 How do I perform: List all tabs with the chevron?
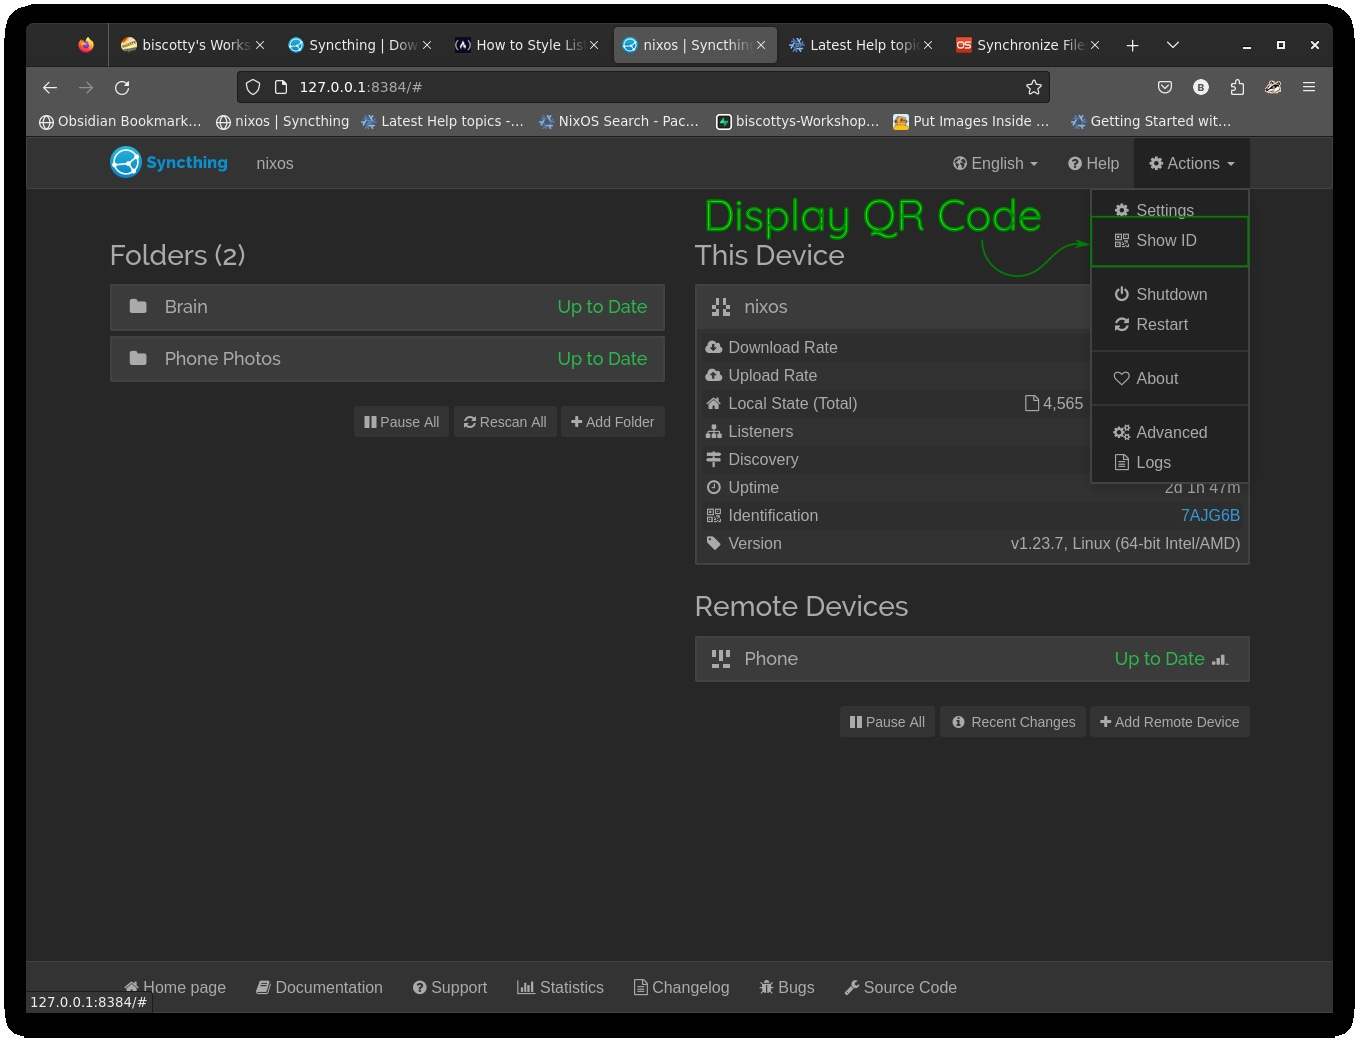1173,45
